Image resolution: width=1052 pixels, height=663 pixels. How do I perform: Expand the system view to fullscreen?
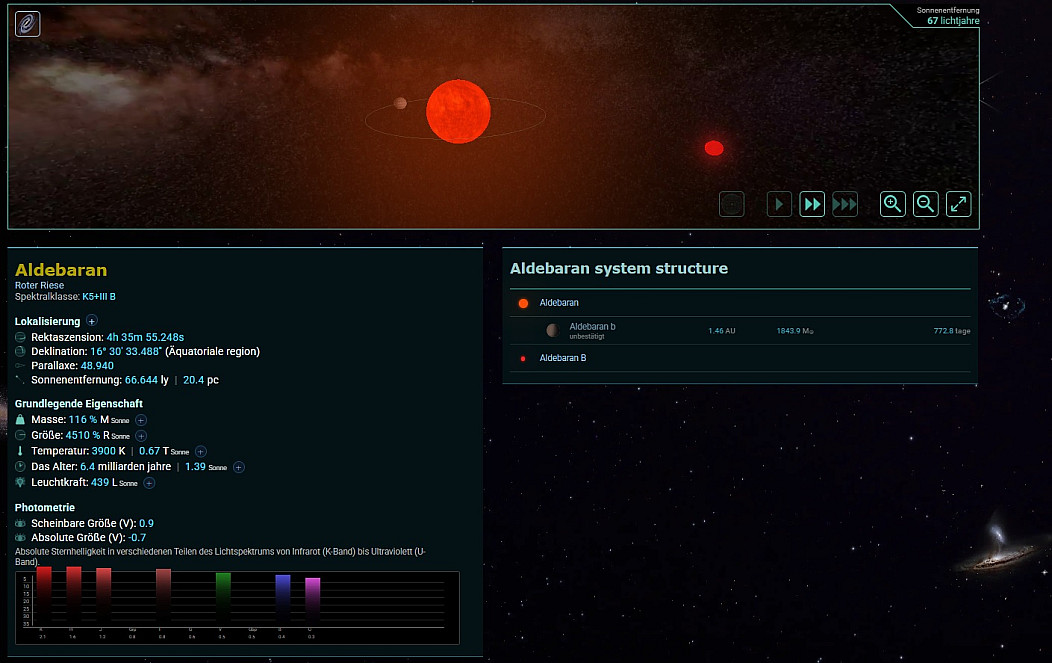point(958,204)
